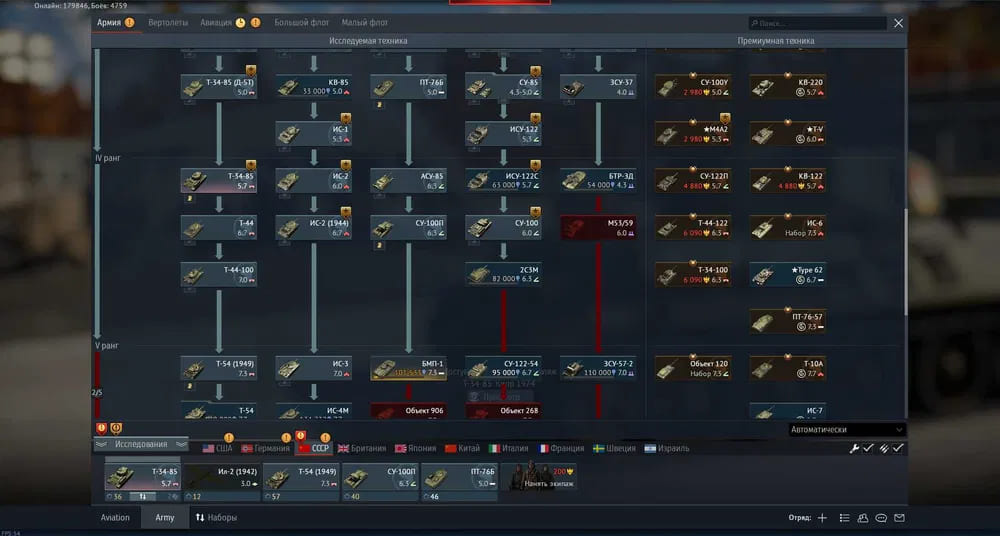Open the mail envelope icon

point(899,517)
